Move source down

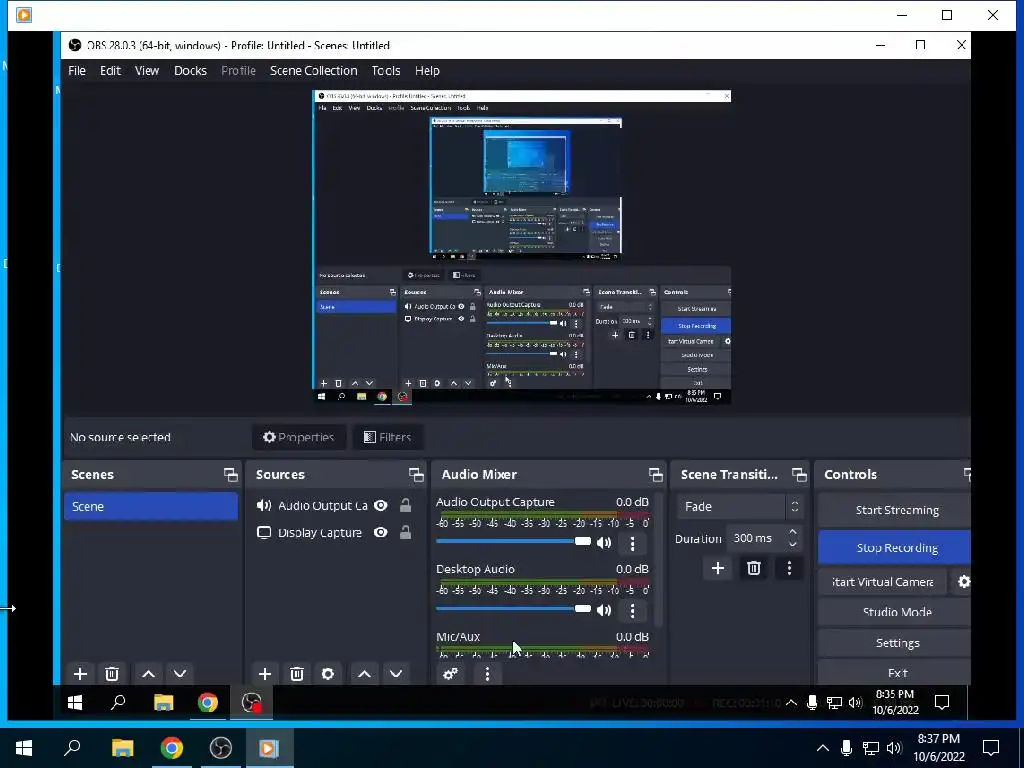tap(396, 673)
